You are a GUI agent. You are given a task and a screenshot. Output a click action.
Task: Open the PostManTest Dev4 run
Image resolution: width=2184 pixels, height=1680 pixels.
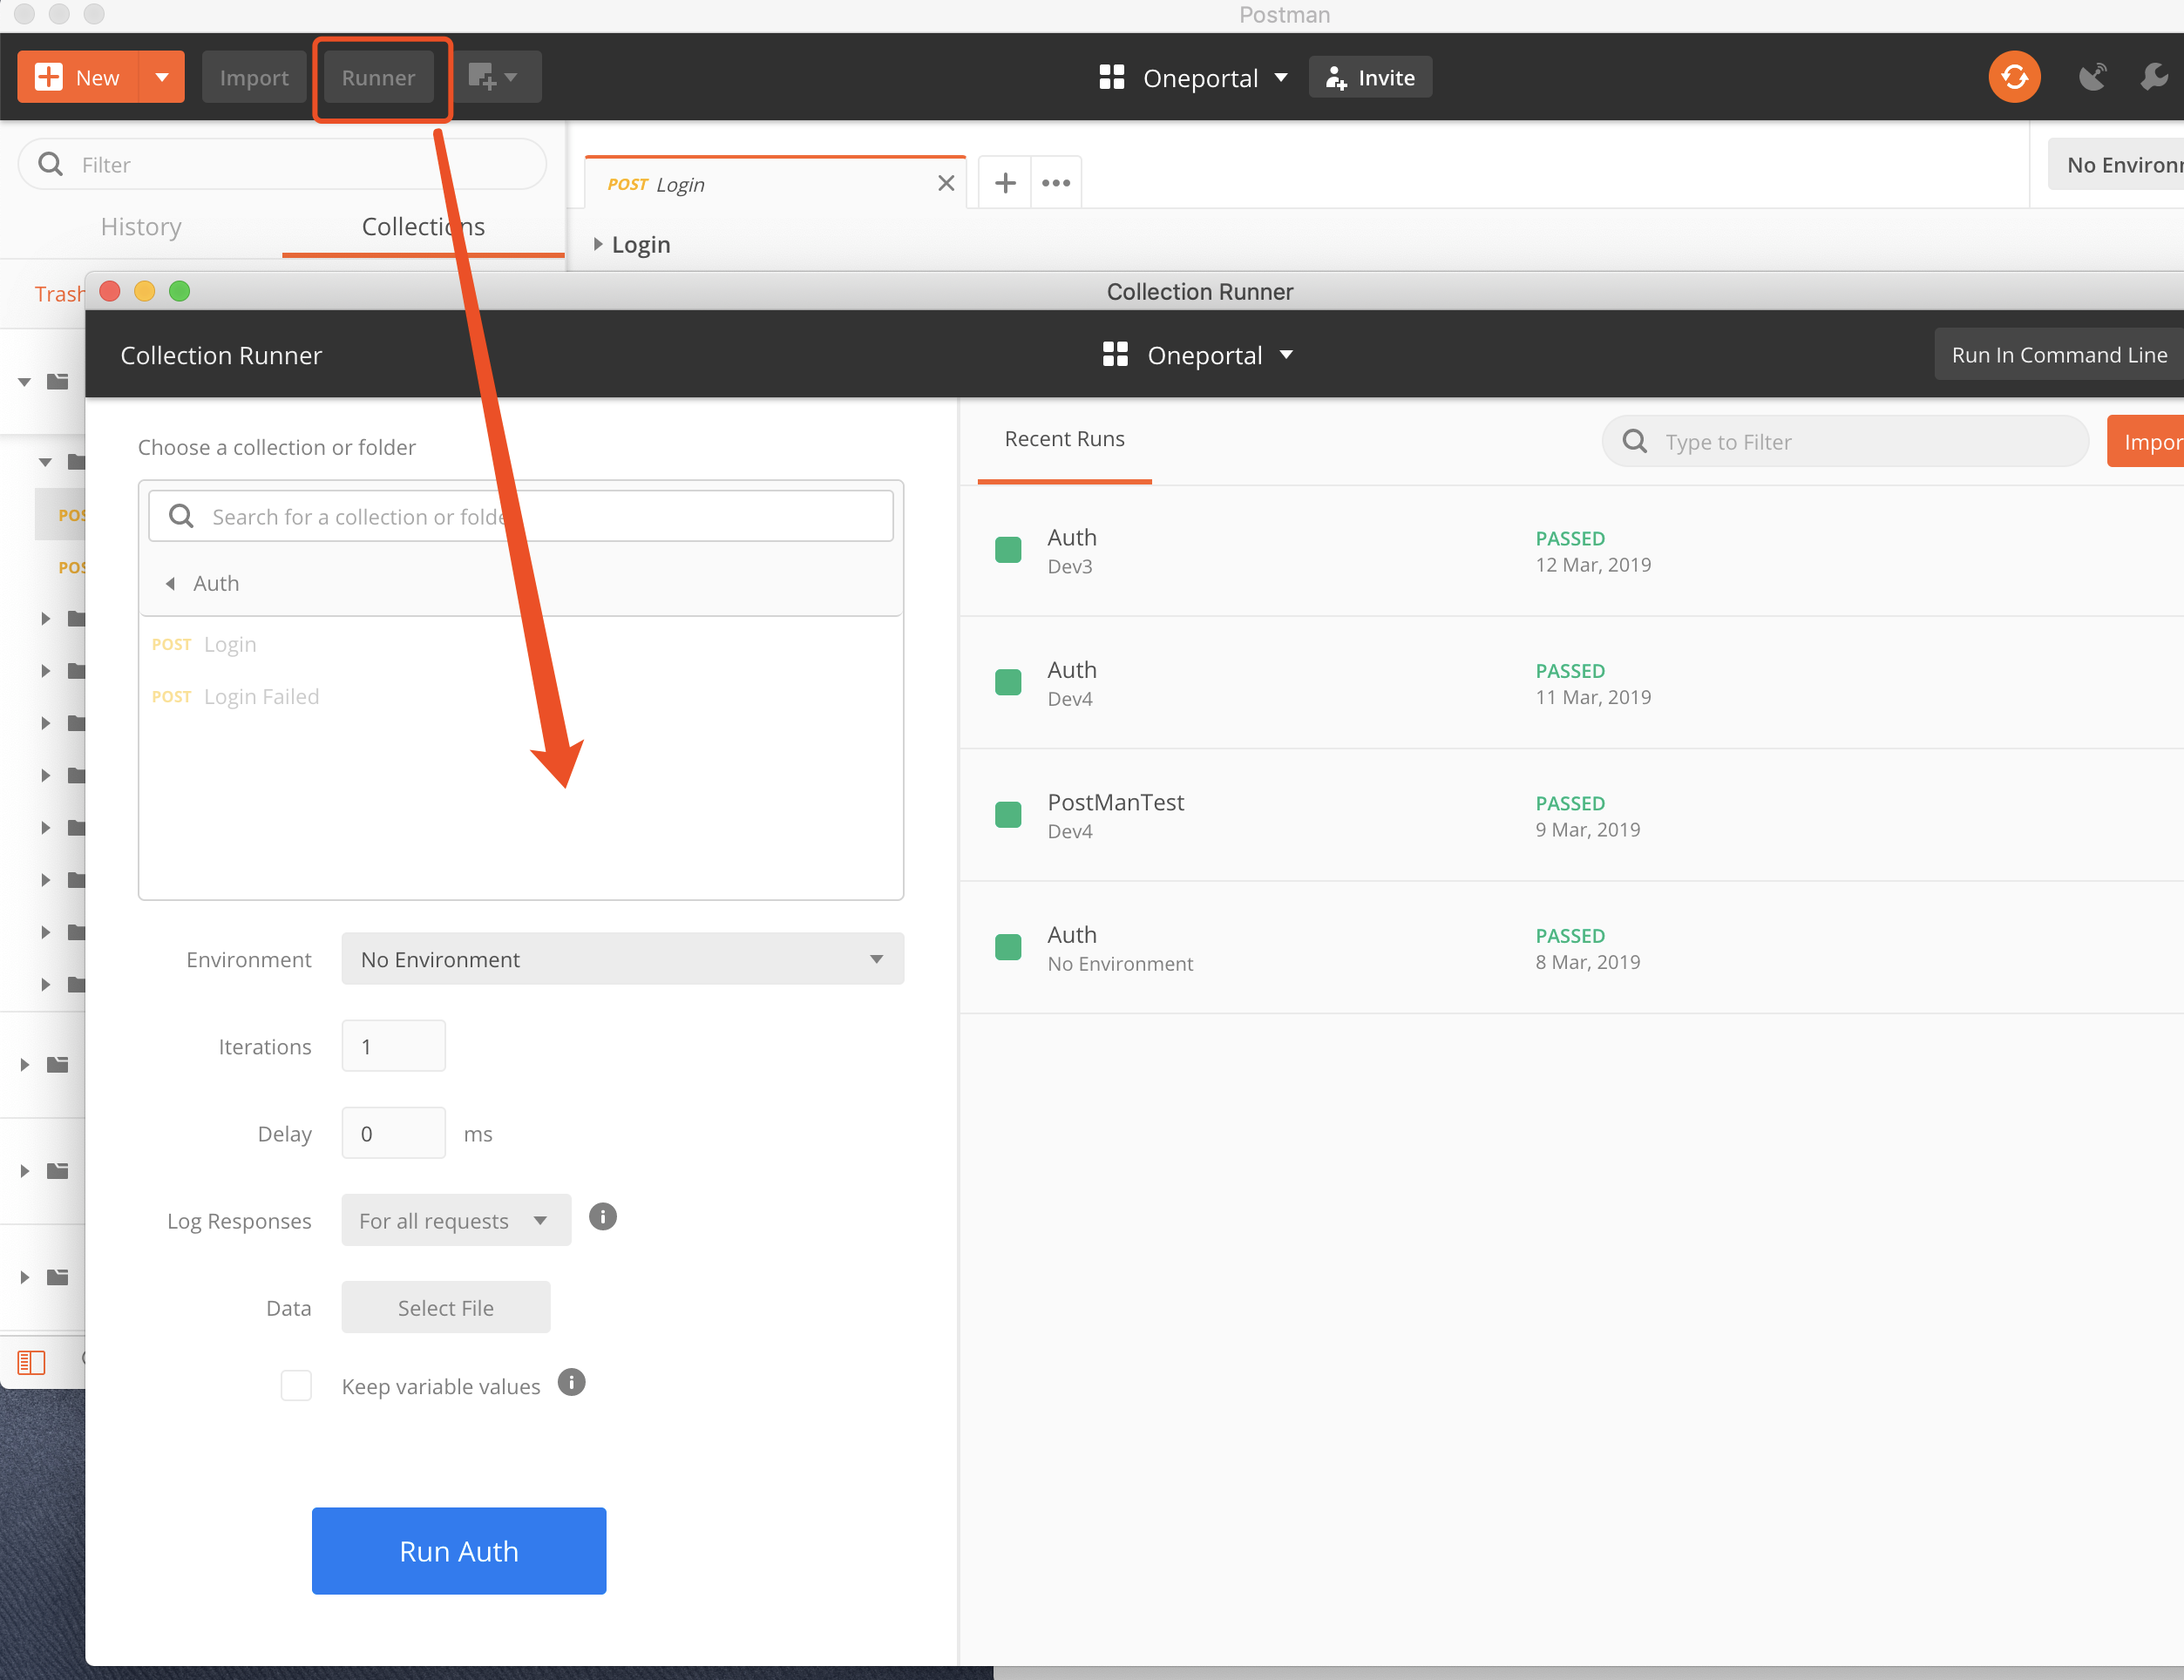point(1572,815)
